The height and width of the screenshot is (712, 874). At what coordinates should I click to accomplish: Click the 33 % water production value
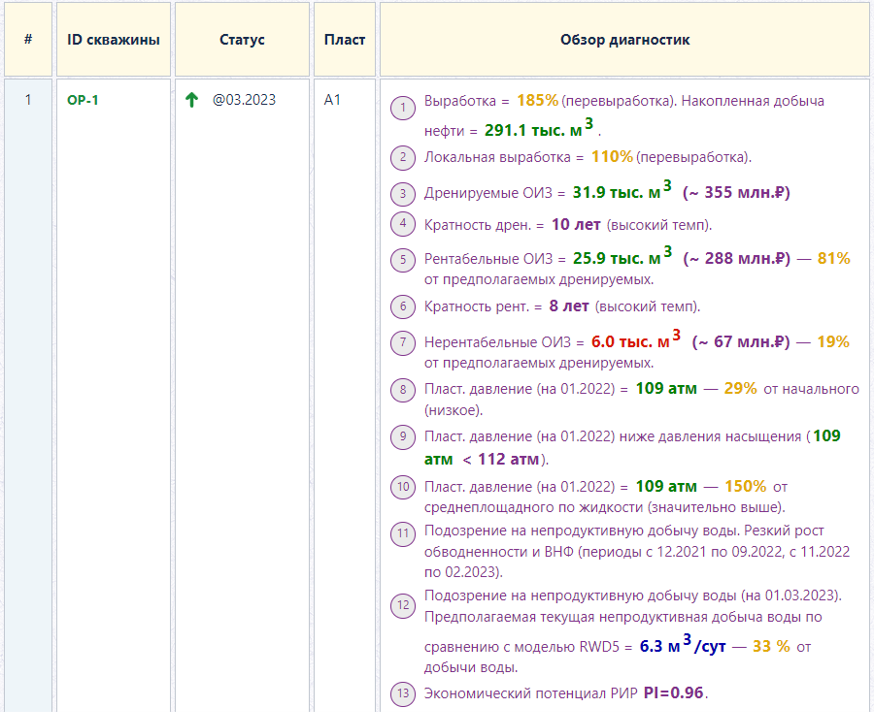[x=771, y=646]
